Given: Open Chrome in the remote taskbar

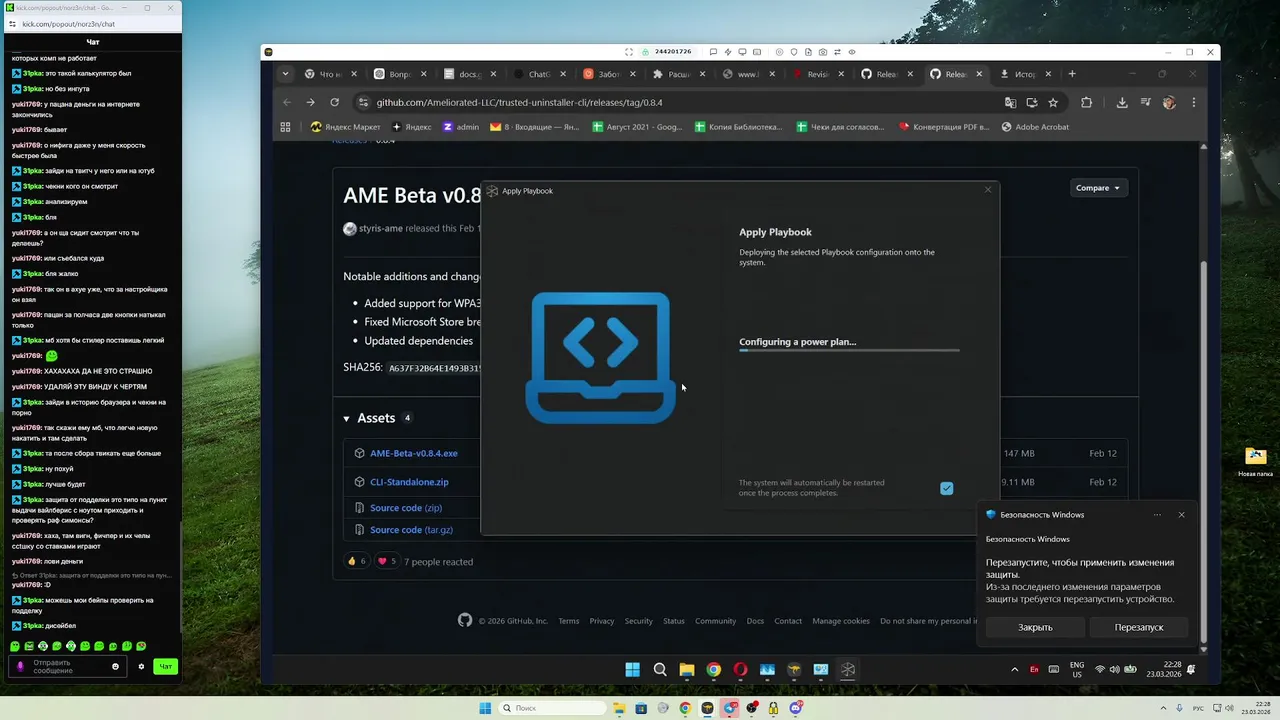Looking at the screenshot, I should pos(713,670).
